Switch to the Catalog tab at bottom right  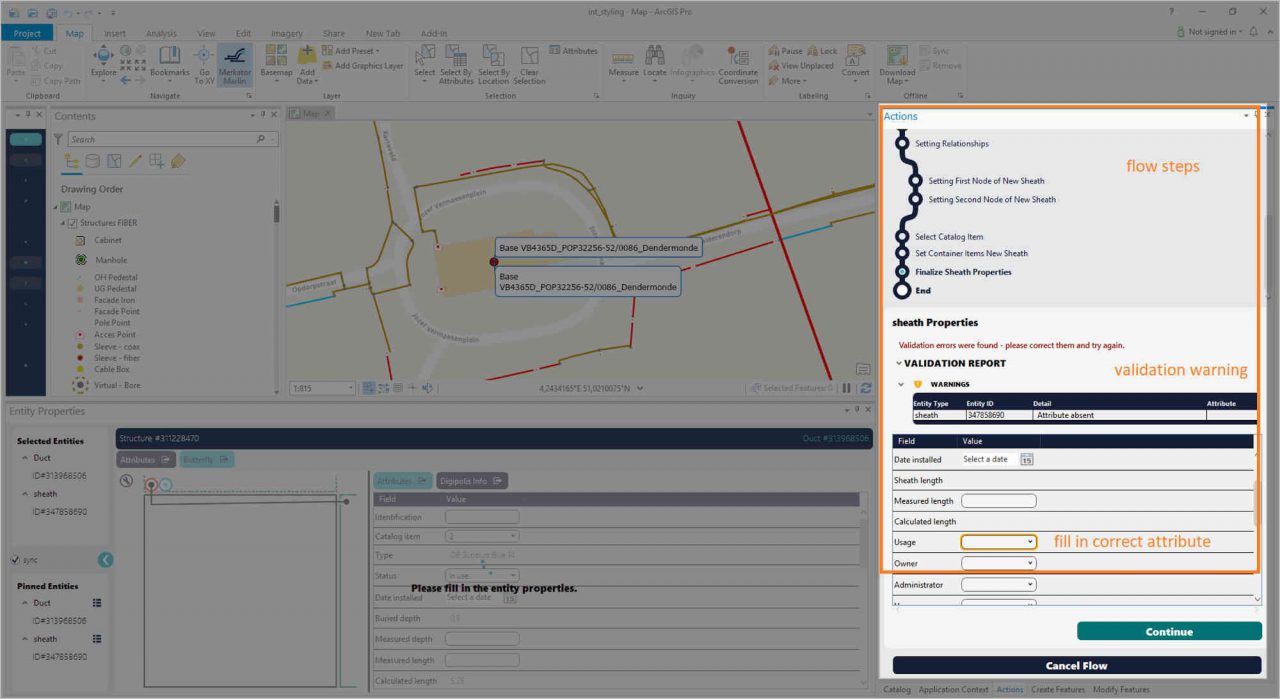[897, 689]
